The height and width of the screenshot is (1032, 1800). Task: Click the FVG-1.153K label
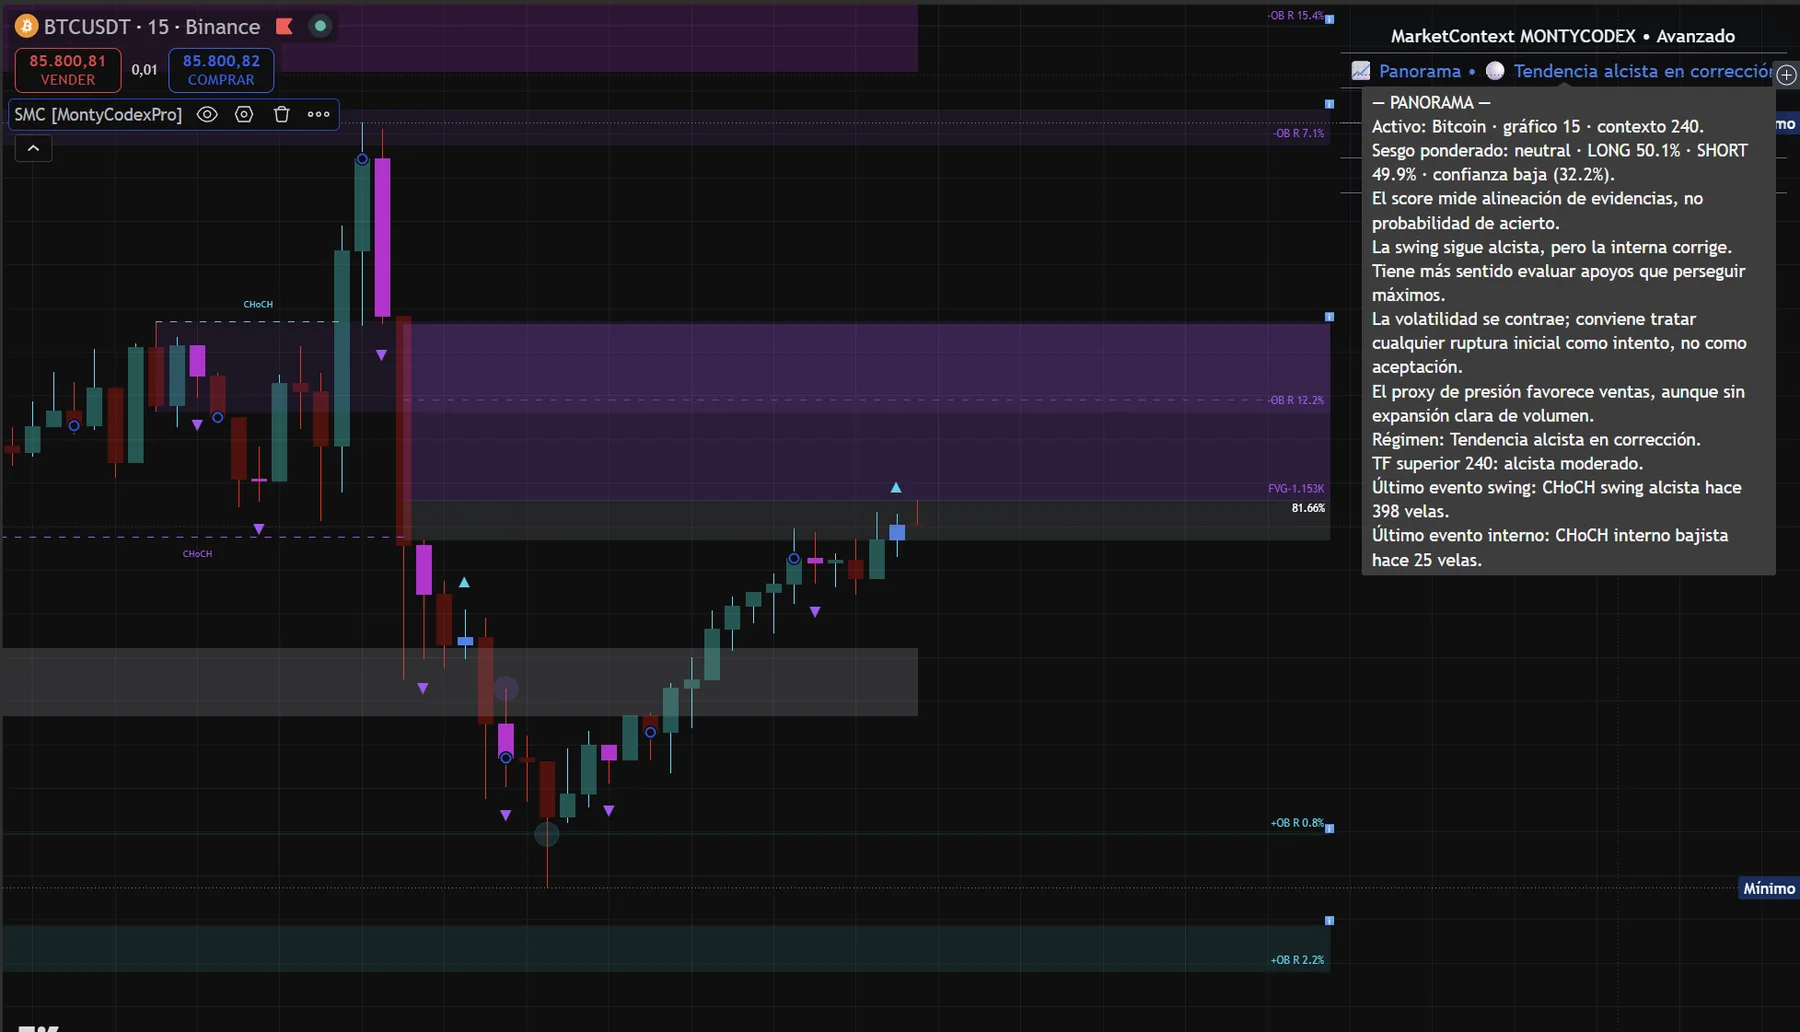[x=1296, y=489]
